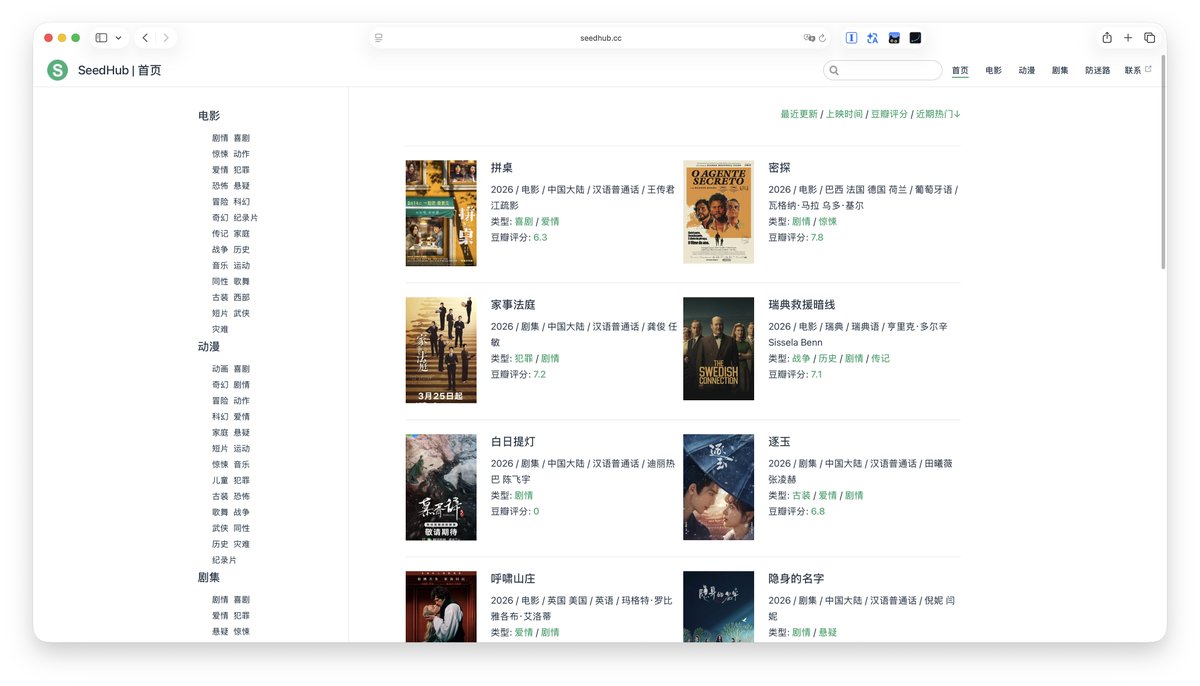Screen dimensions: 1200x686
Task: Open the 白日提灯 poster thumbnail
Action: tap(441, 487)
